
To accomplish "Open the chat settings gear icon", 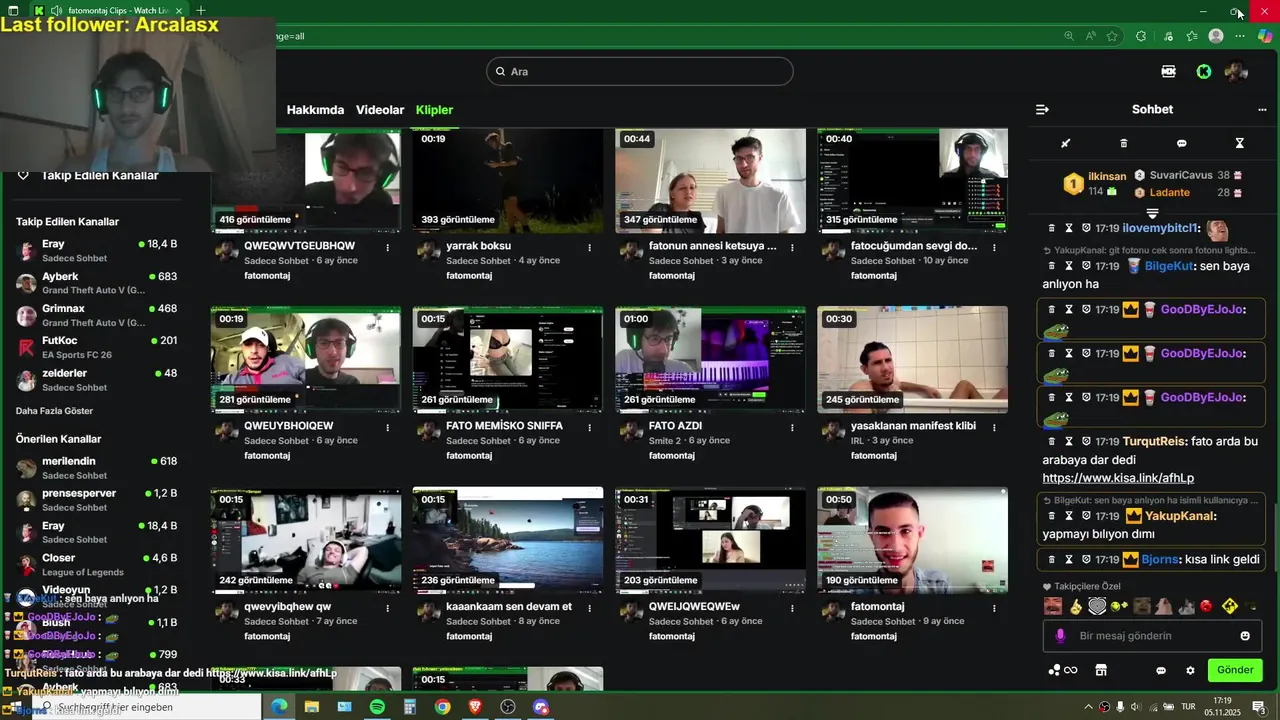I will click(1190, 670).
